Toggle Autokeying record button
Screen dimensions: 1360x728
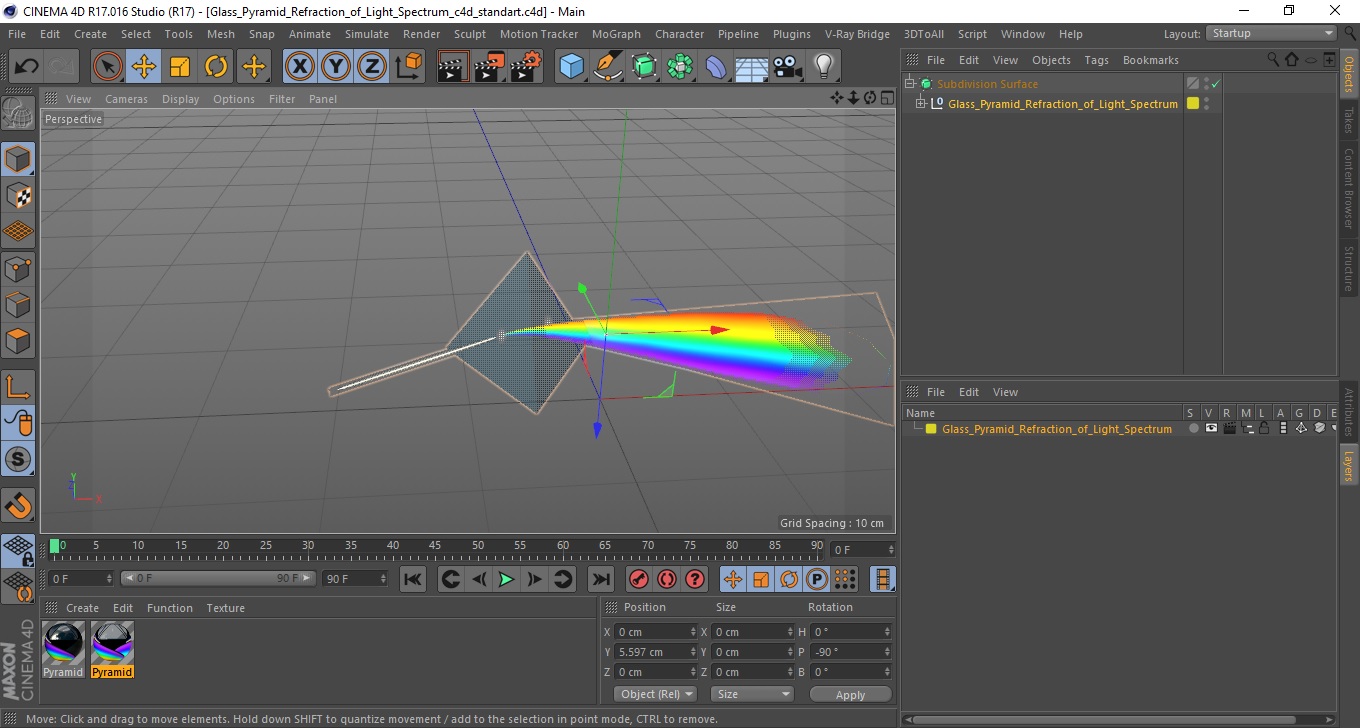click(x=667, y=579)
